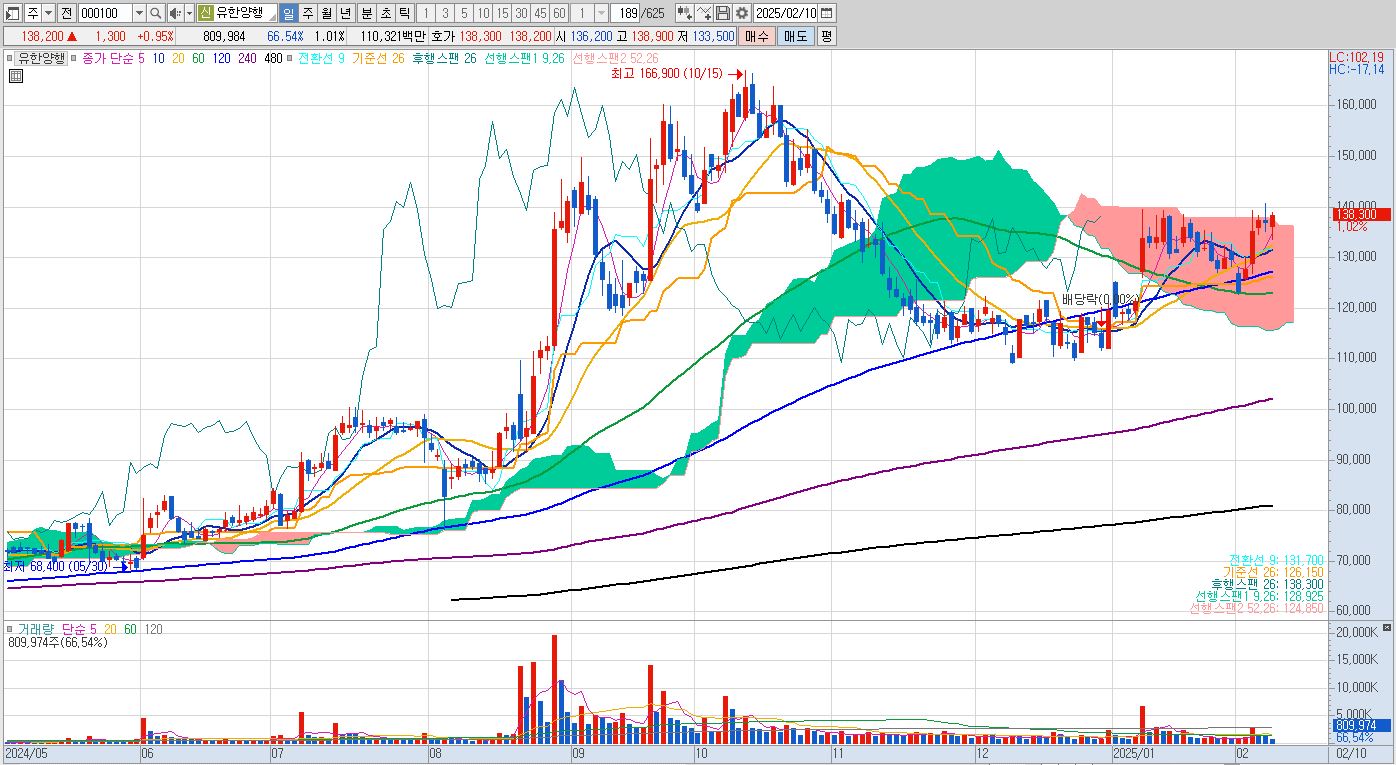This screenshot has height=765, width=1396.
Task: Expand dropdown arrow next to 주 market selector
Action: 48,13
